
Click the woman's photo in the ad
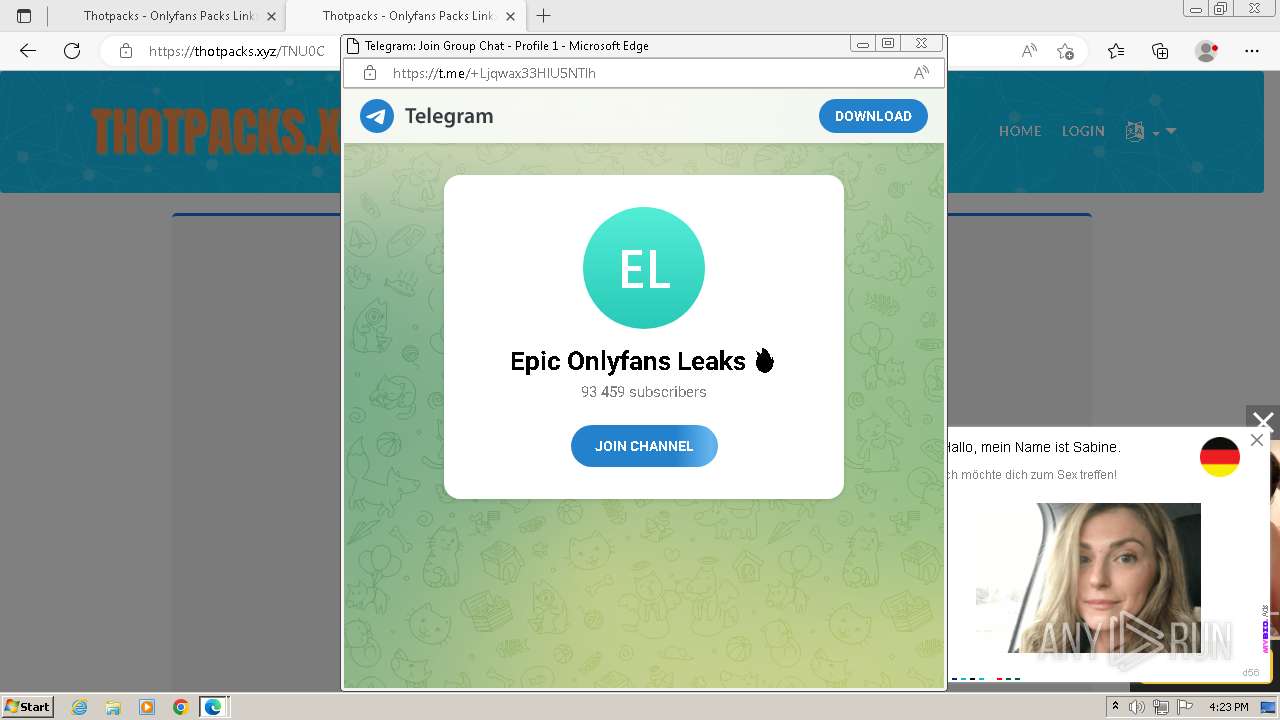(1089, 577)
